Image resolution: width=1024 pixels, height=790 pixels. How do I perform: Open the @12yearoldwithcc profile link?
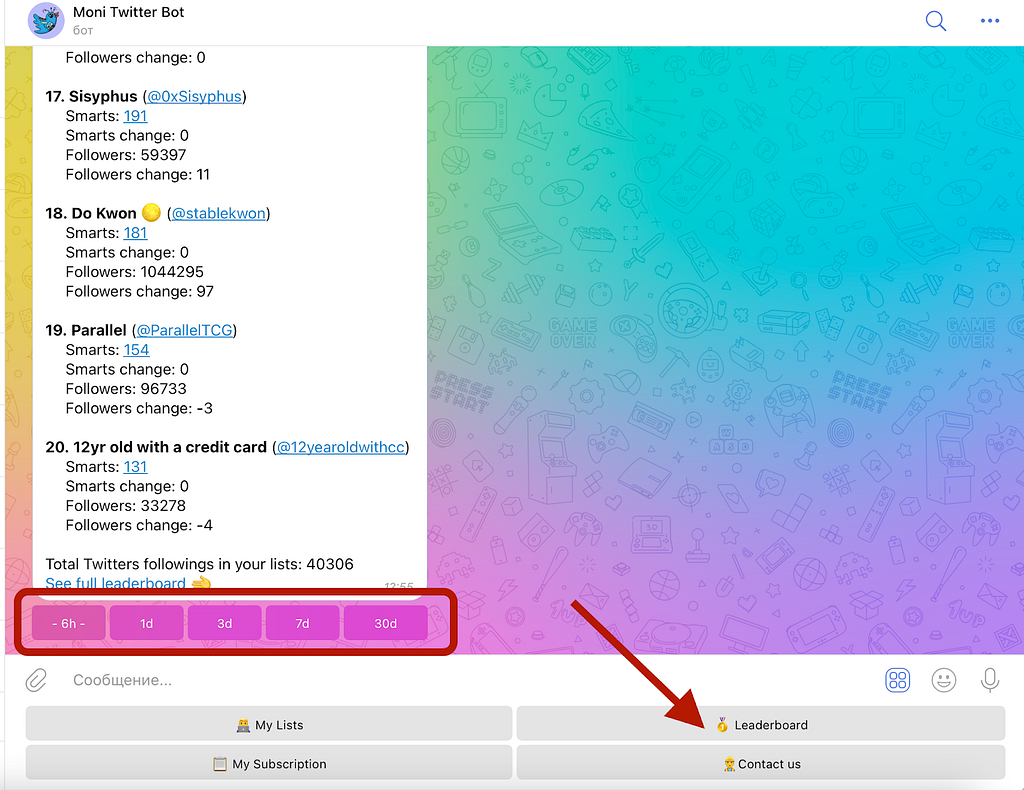click(341, 447)
